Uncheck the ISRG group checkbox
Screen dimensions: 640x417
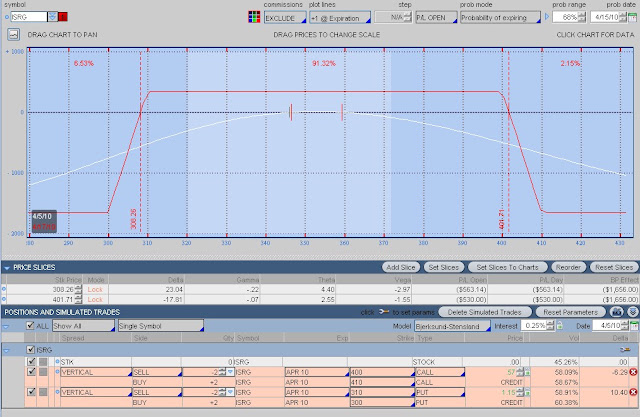click(31, 350)
